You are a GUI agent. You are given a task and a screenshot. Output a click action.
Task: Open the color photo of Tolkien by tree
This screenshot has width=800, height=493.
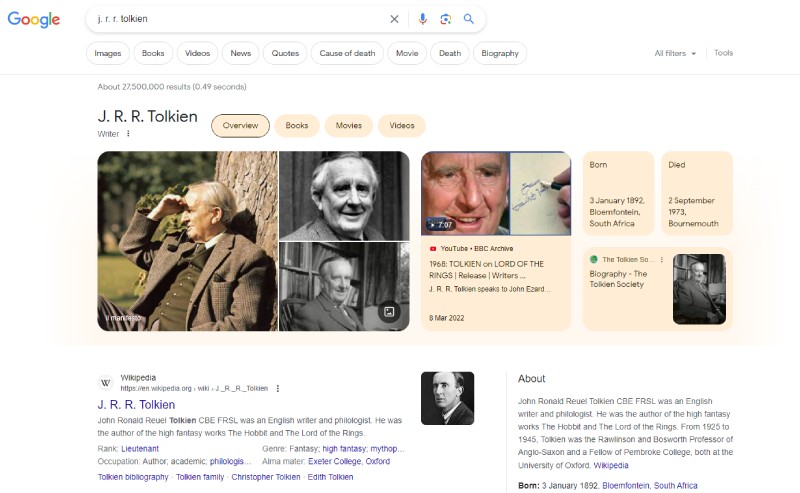coord(188,241)
